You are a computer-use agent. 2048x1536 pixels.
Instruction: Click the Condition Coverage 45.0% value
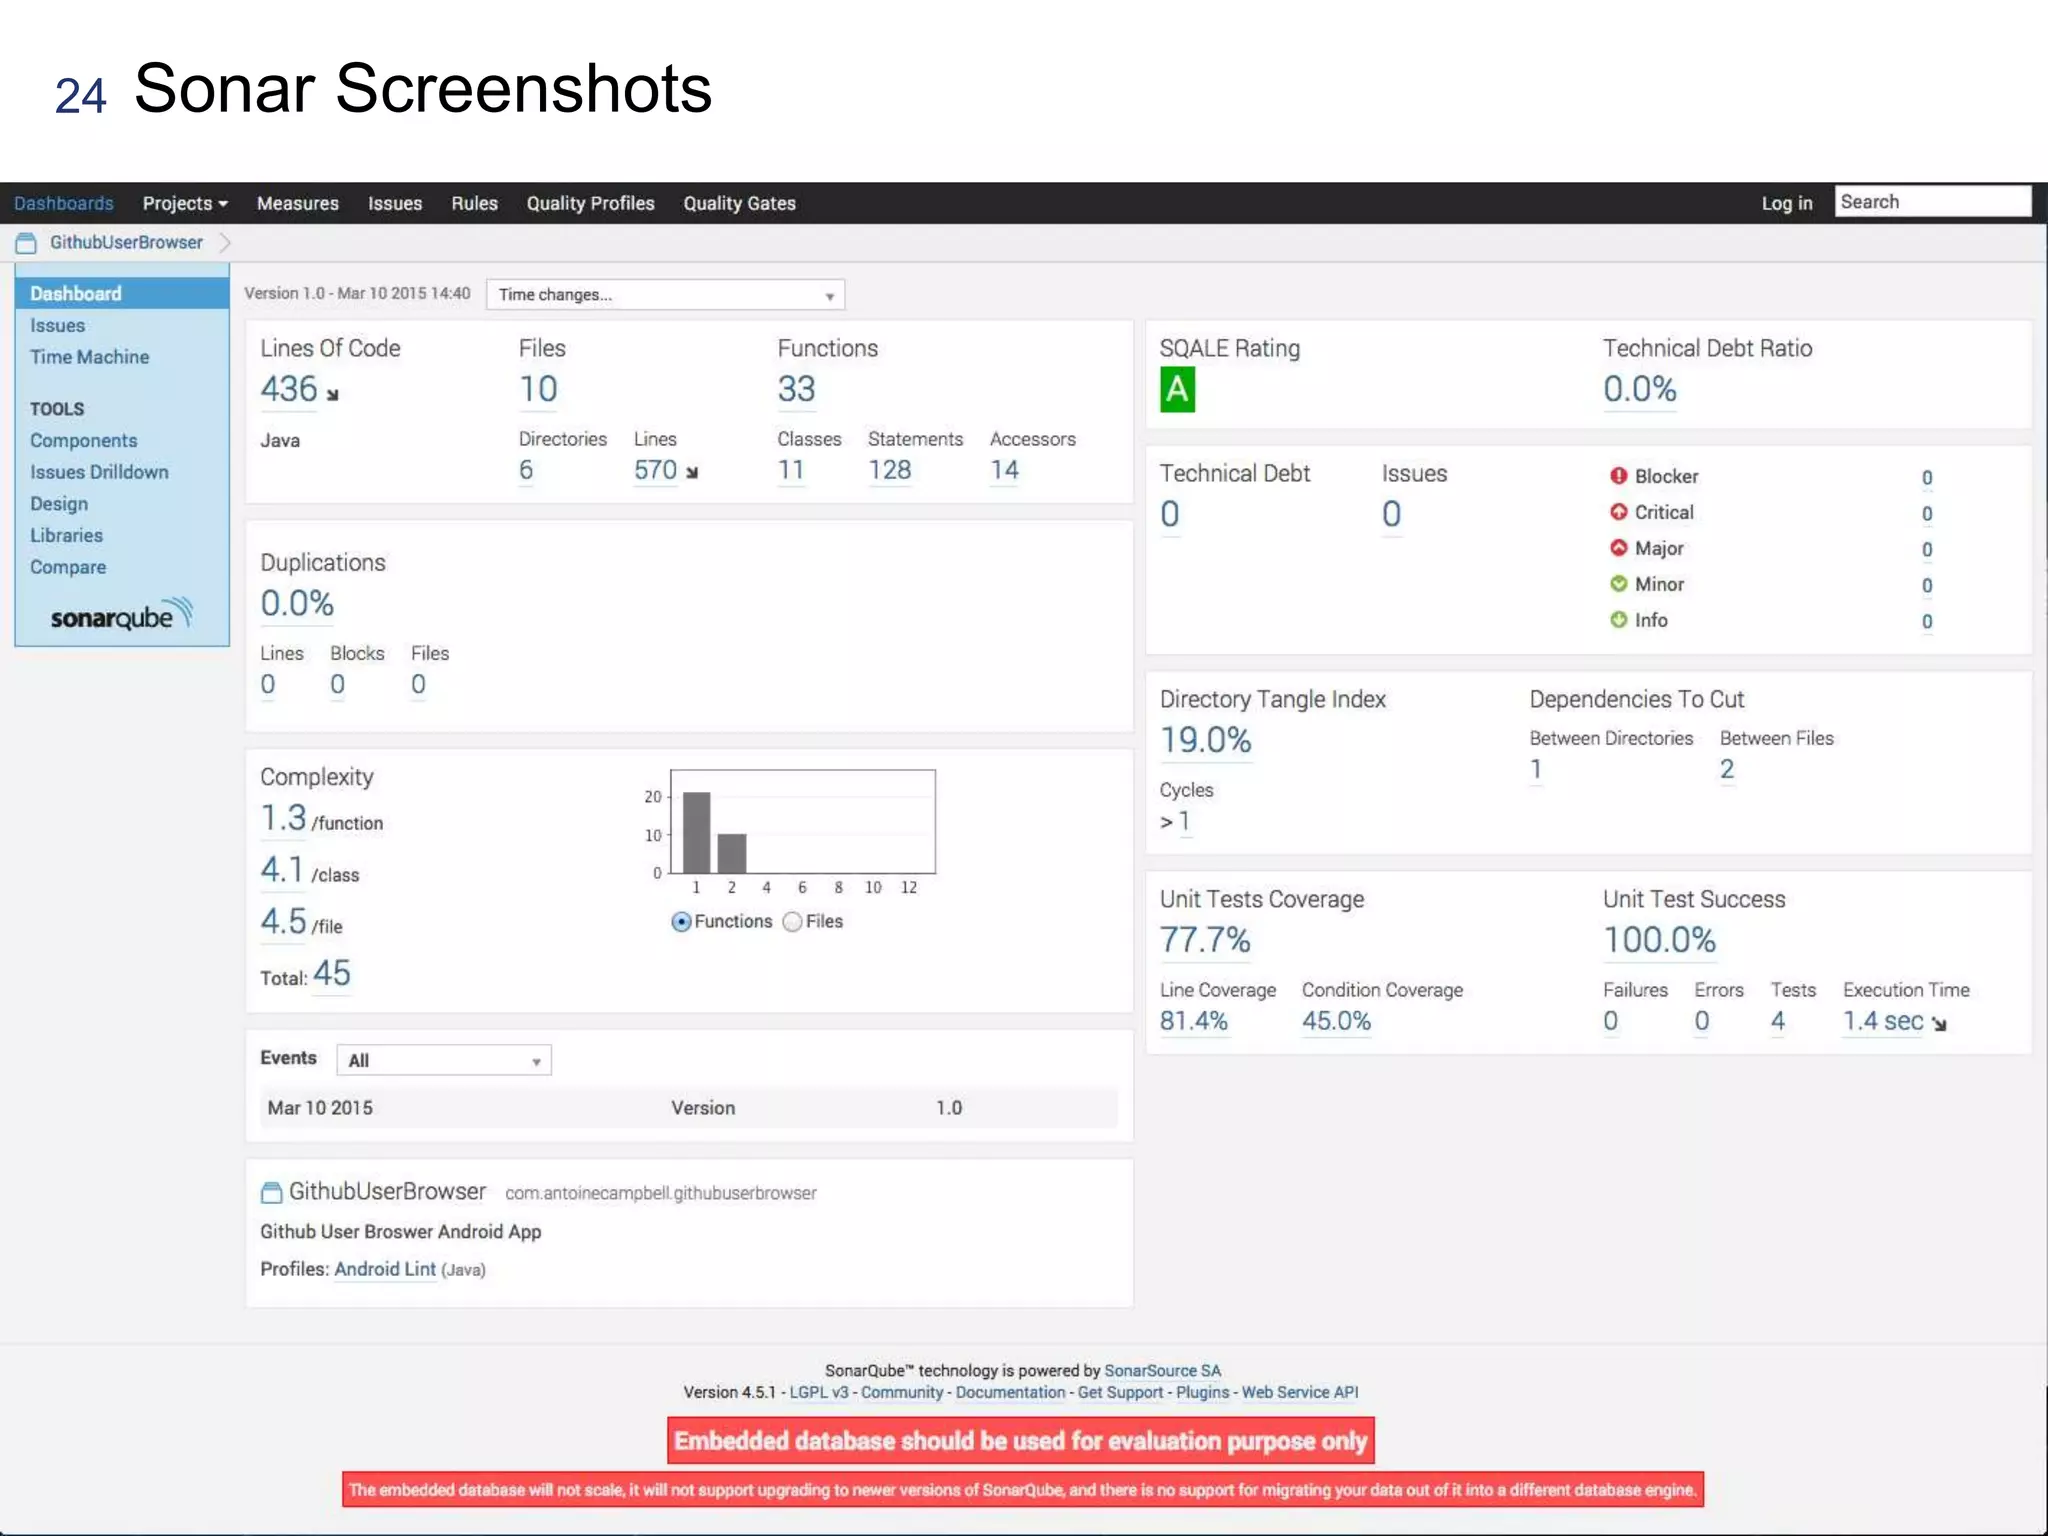pyautogui.click(x=1336, y=1021)
